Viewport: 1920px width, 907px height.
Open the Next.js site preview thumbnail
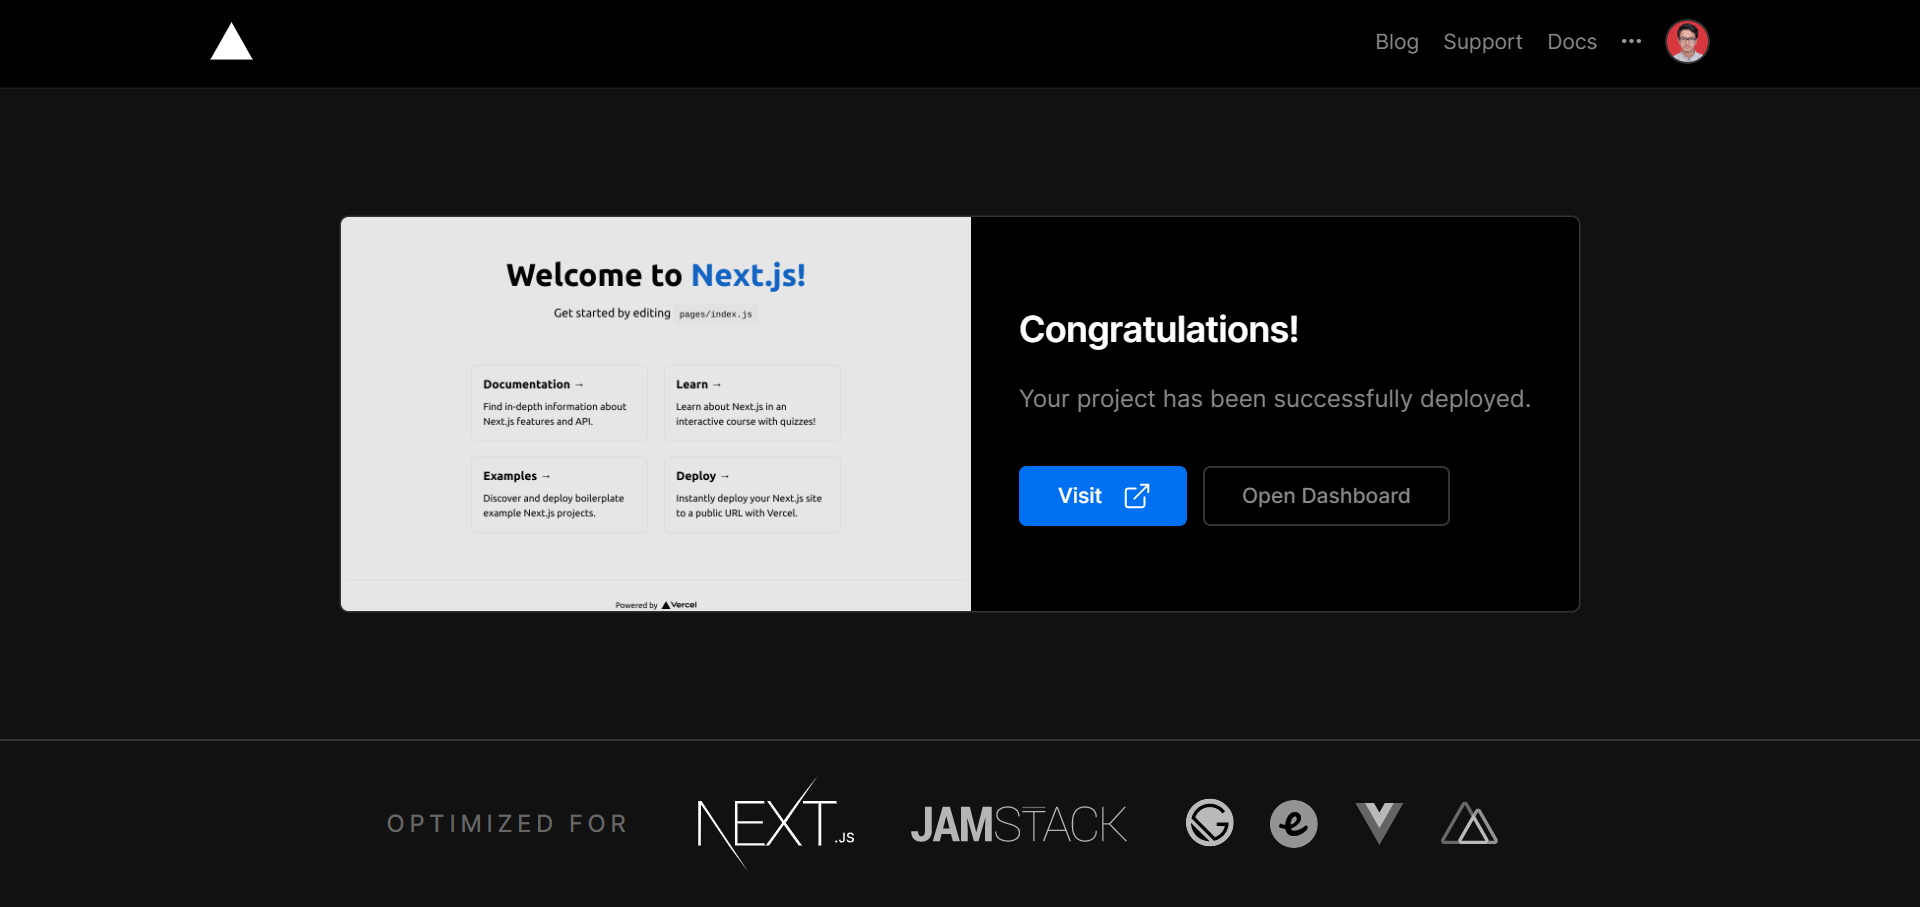pos(656,414)
